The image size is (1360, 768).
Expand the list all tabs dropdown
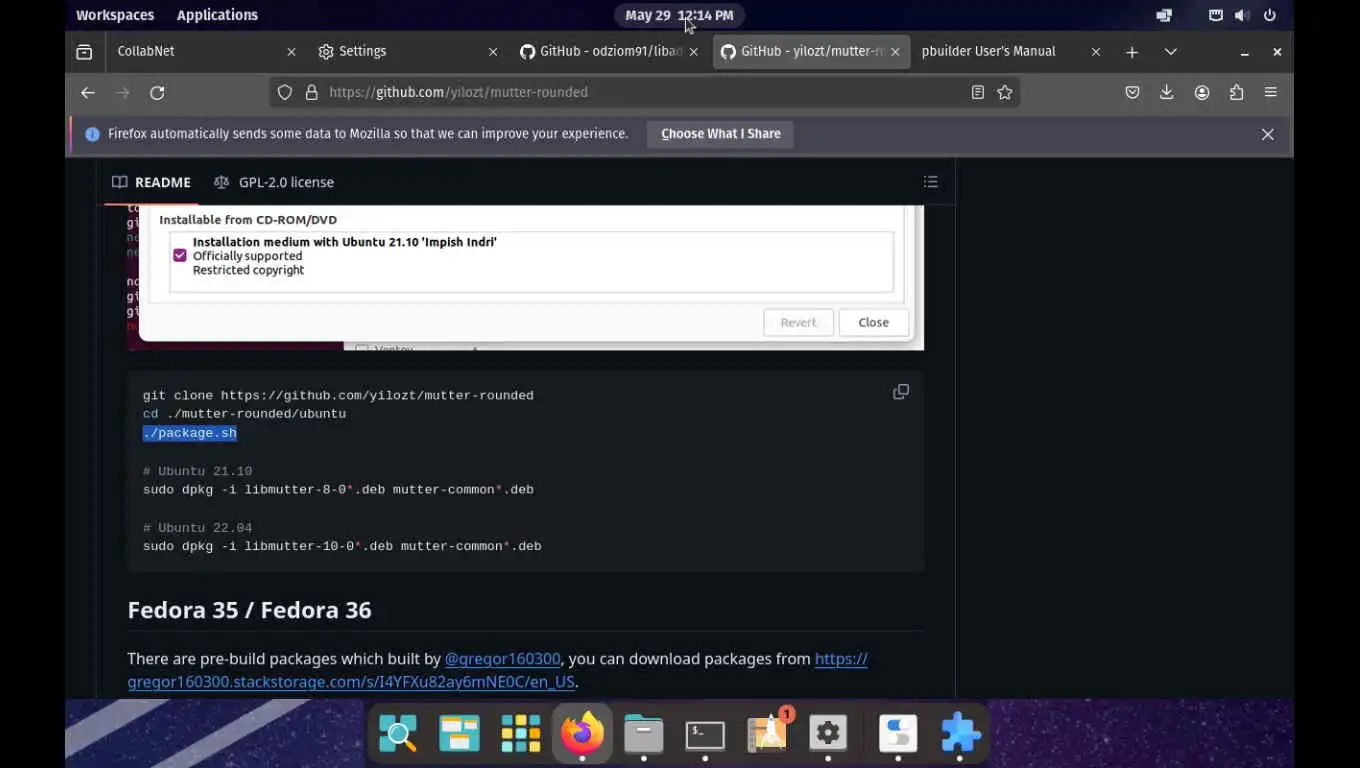coord(1171,52)
